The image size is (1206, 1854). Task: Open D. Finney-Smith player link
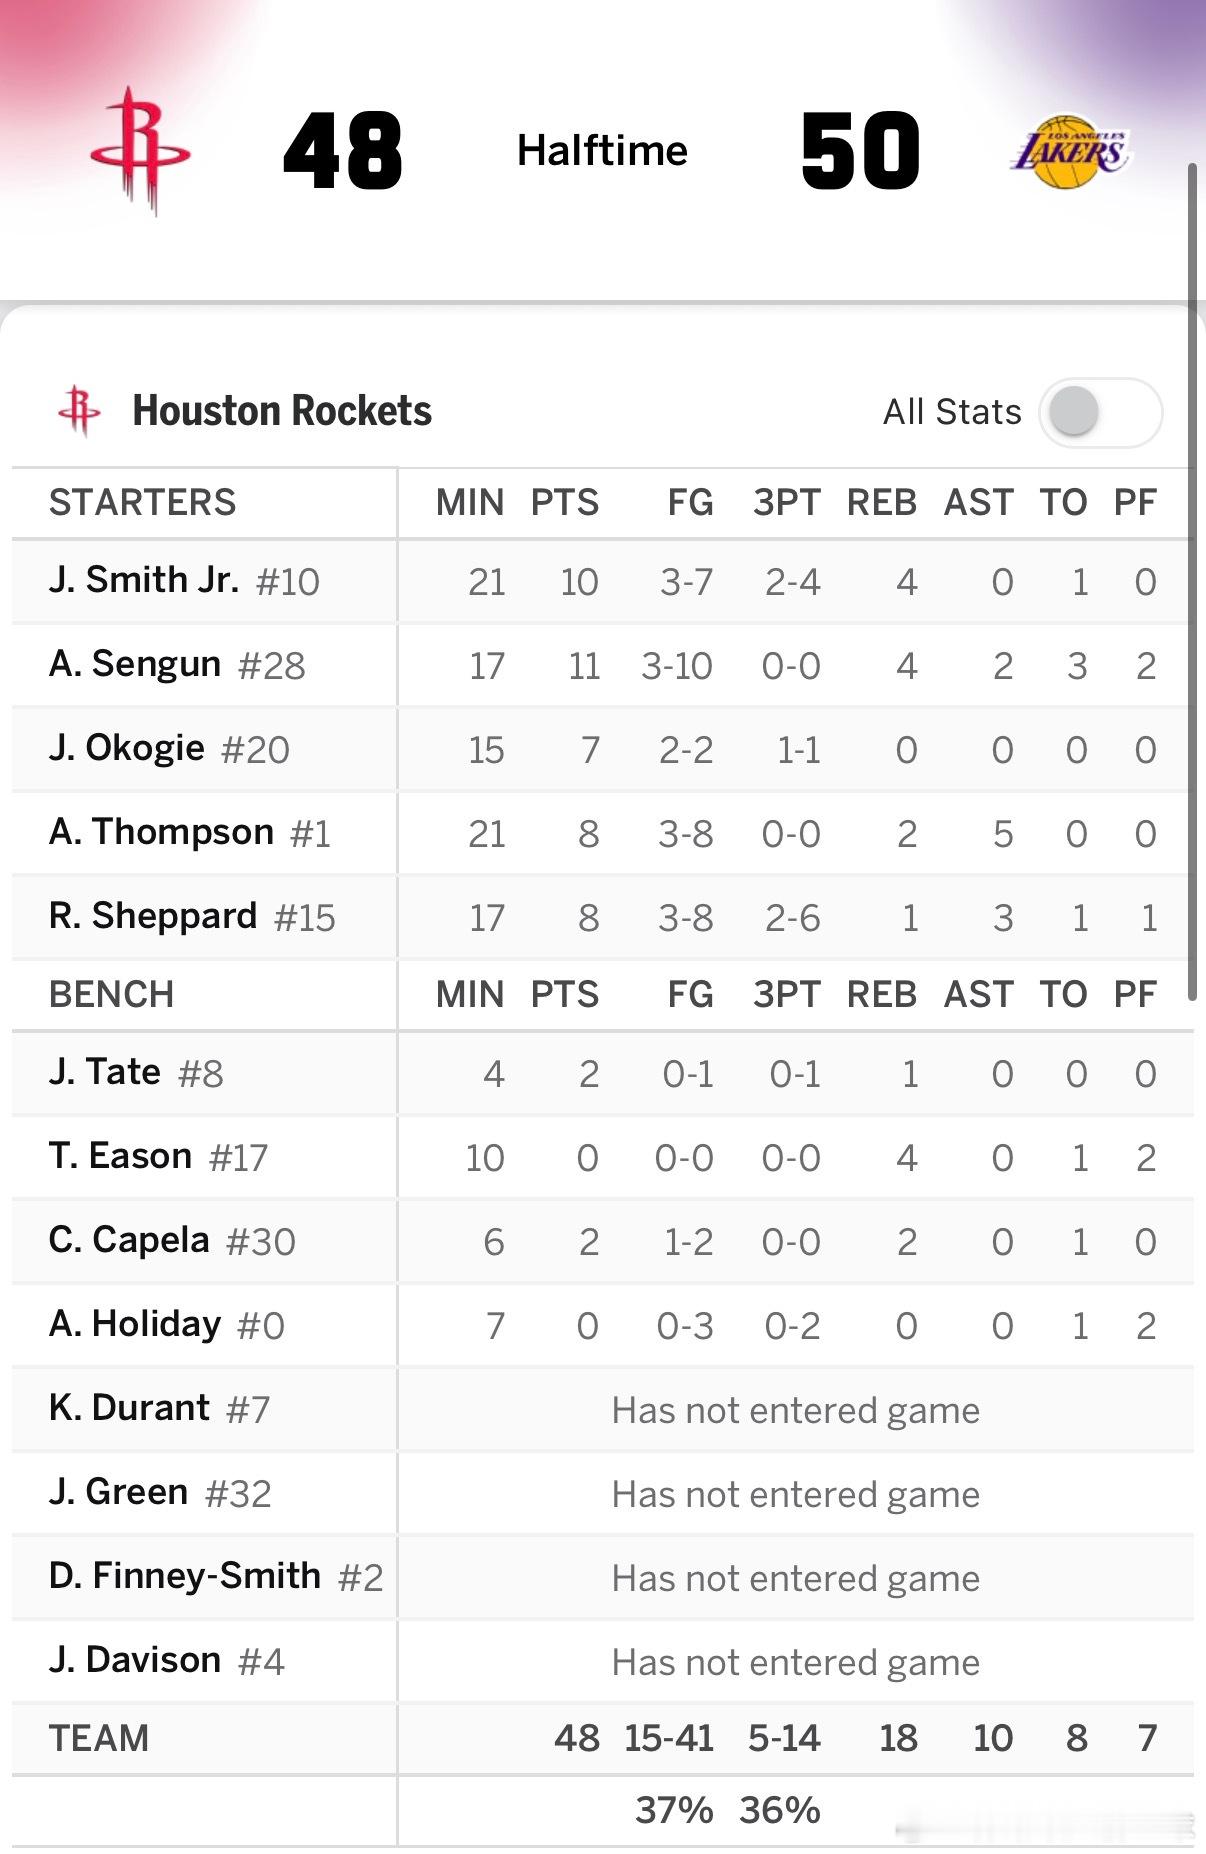185,1577
